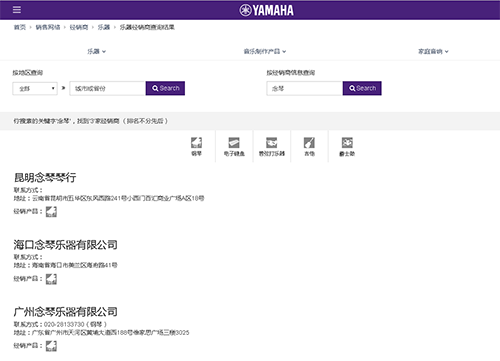Filter by the wind and percussion icon
500x361 pixels.
point(272,146)
